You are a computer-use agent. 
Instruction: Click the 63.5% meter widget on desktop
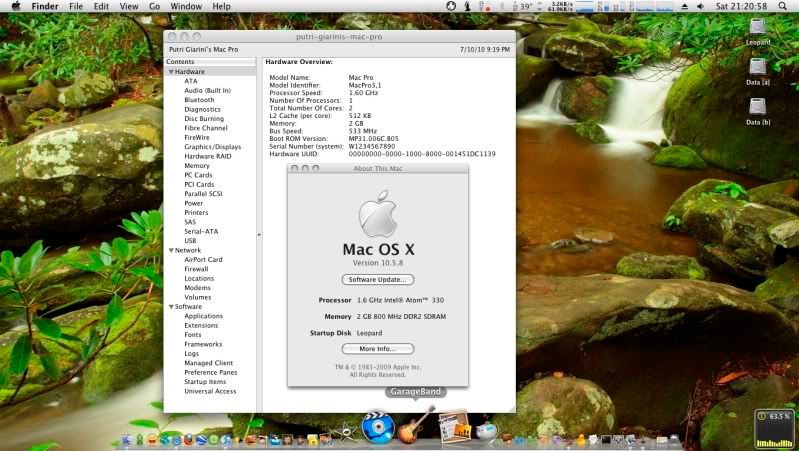click(774, 429)
